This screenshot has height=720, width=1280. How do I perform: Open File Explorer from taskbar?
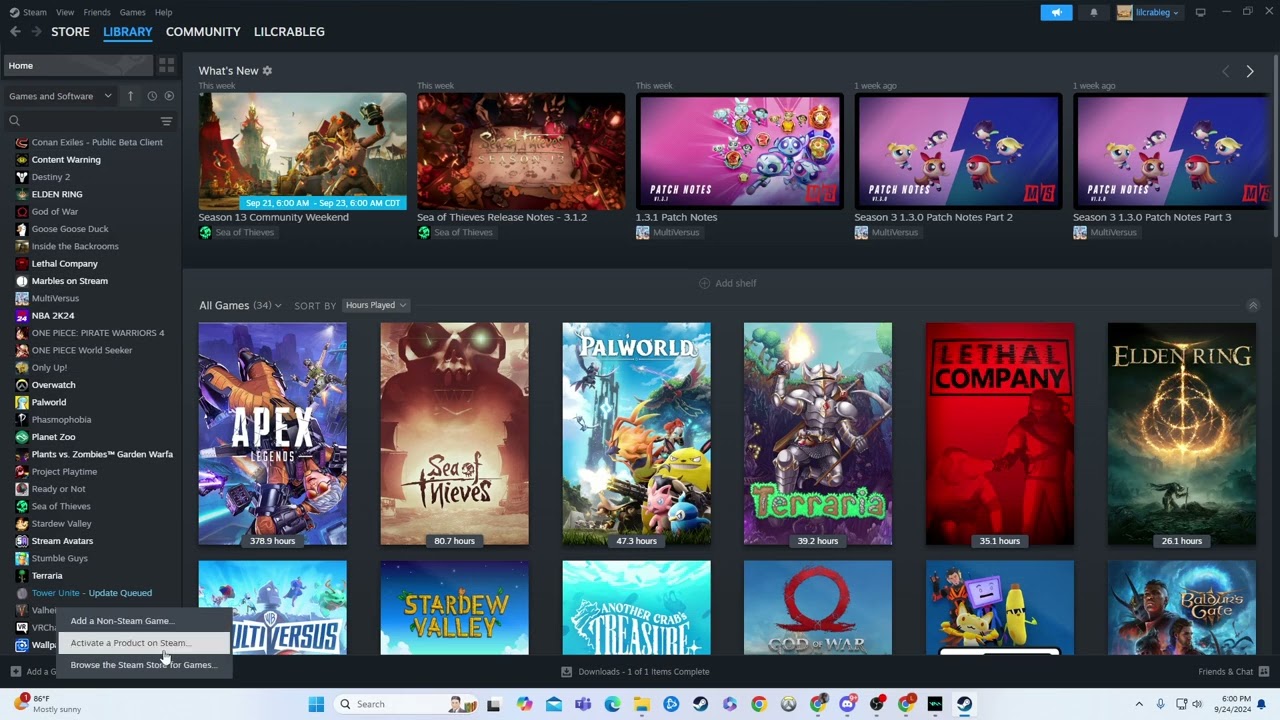pyautogui.click(x=641, y=704)
